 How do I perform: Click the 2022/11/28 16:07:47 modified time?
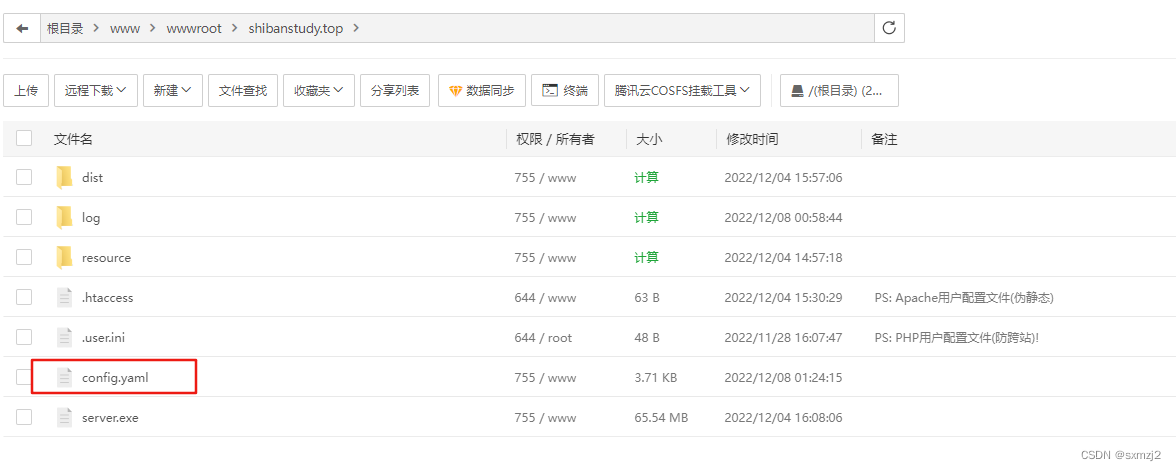tap(783, 338)
